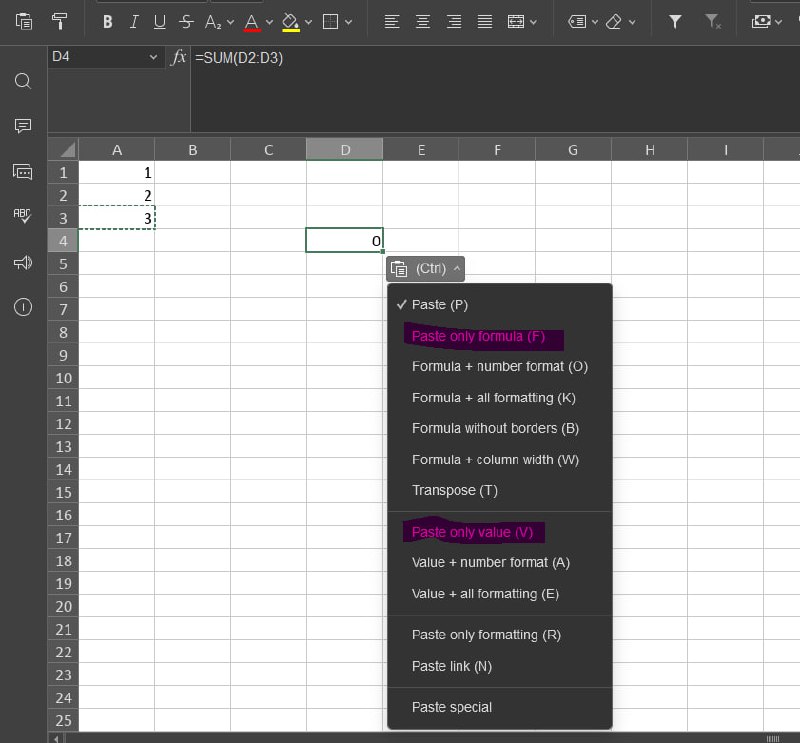Toggle bold formatting

[x=107, y=22]
